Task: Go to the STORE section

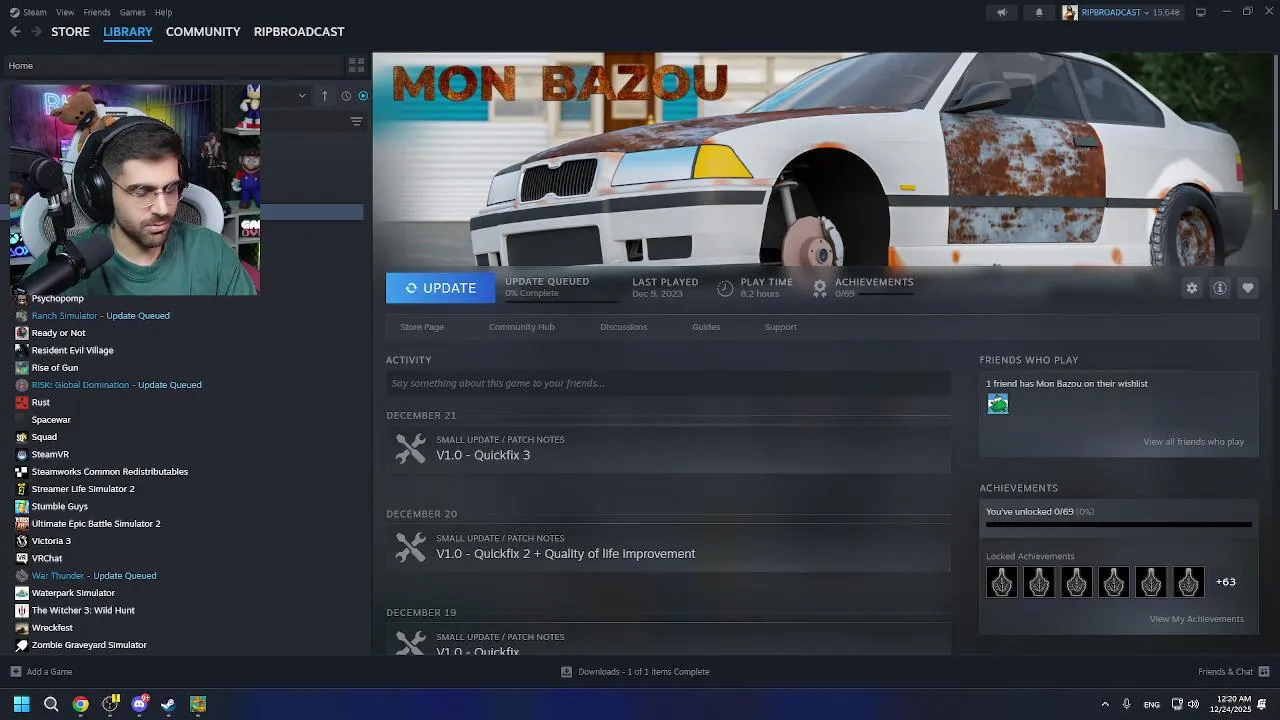Action: click(71, 32)
